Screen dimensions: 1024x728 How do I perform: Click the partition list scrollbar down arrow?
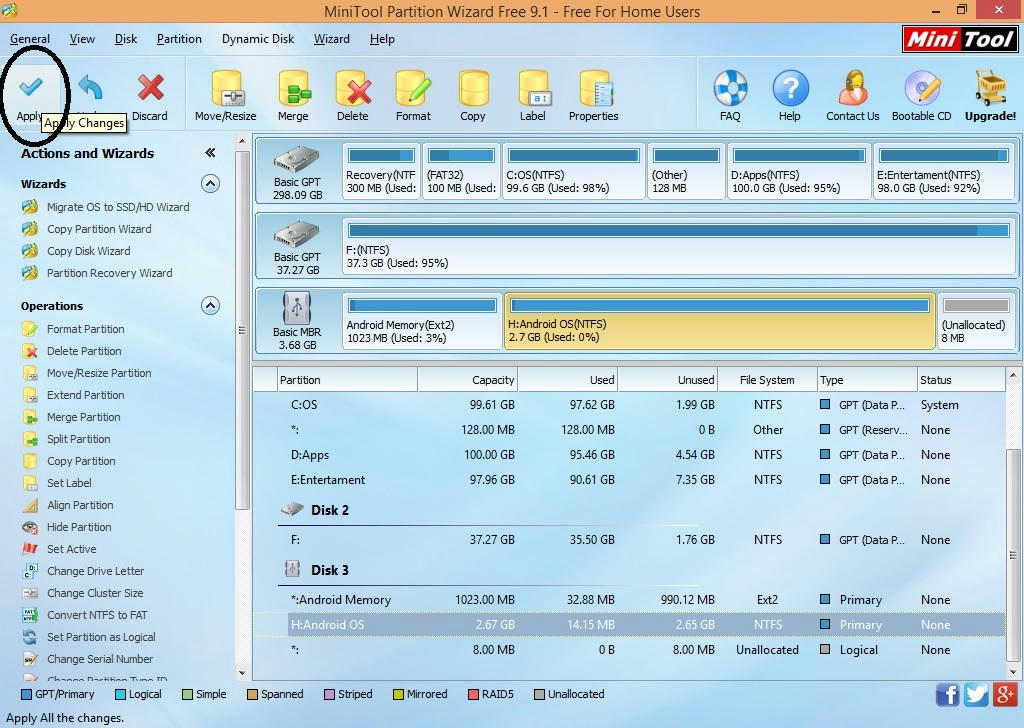1013,672
